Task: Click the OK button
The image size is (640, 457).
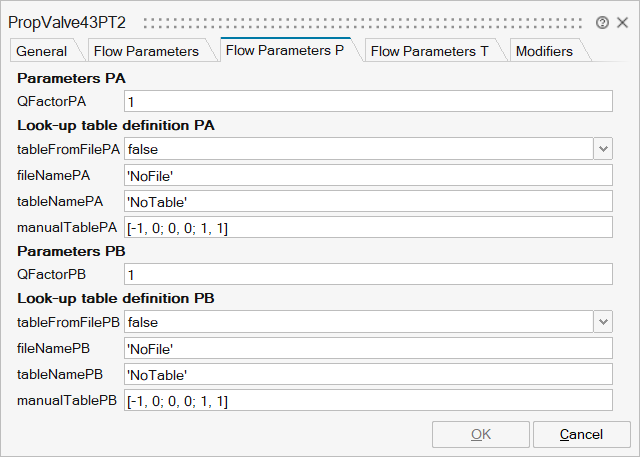Action: 480,434
